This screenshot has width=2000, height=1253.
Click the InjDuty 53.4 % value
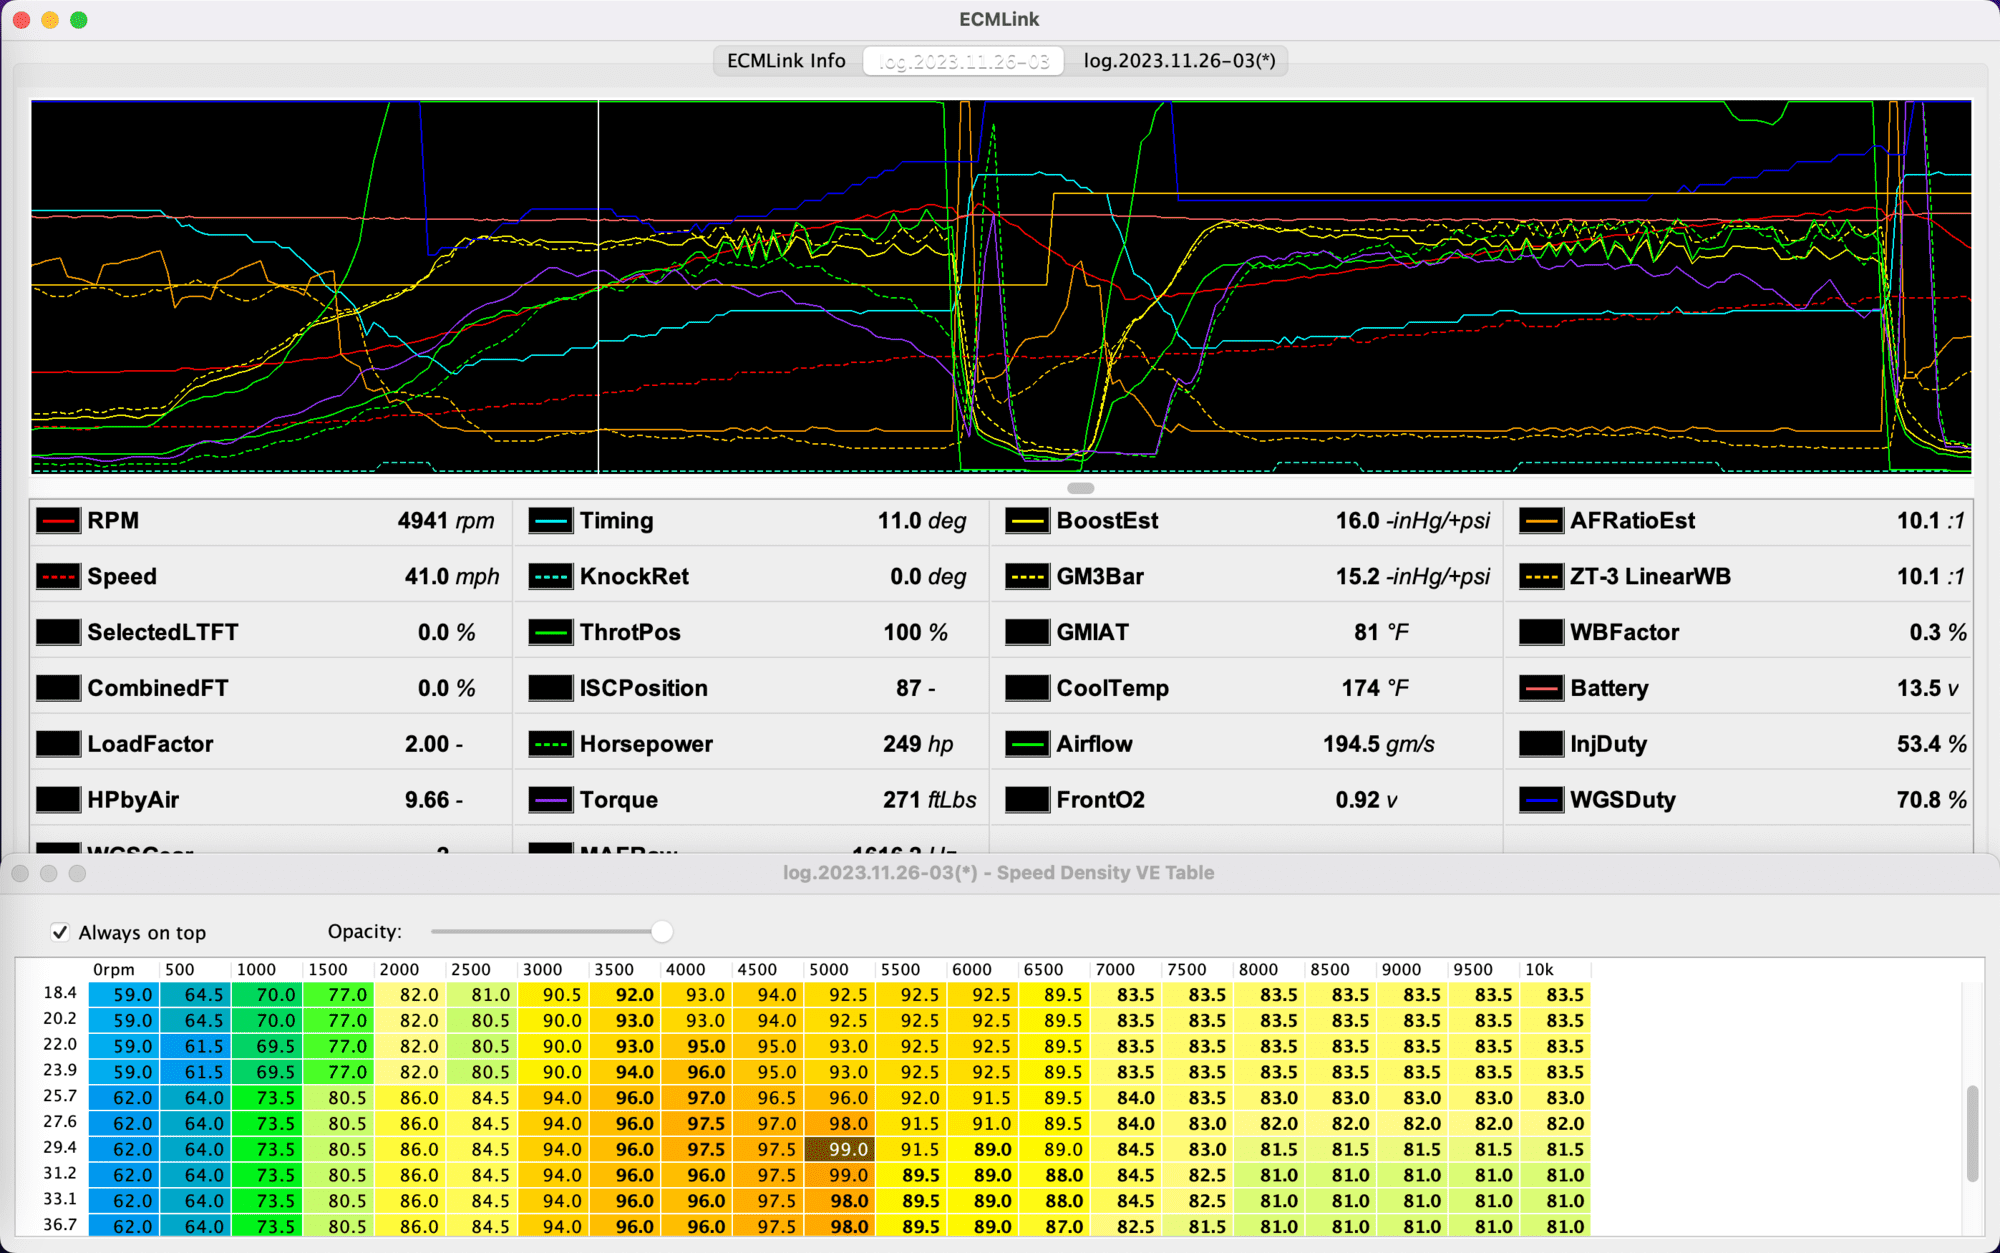tap(1931, 744)
